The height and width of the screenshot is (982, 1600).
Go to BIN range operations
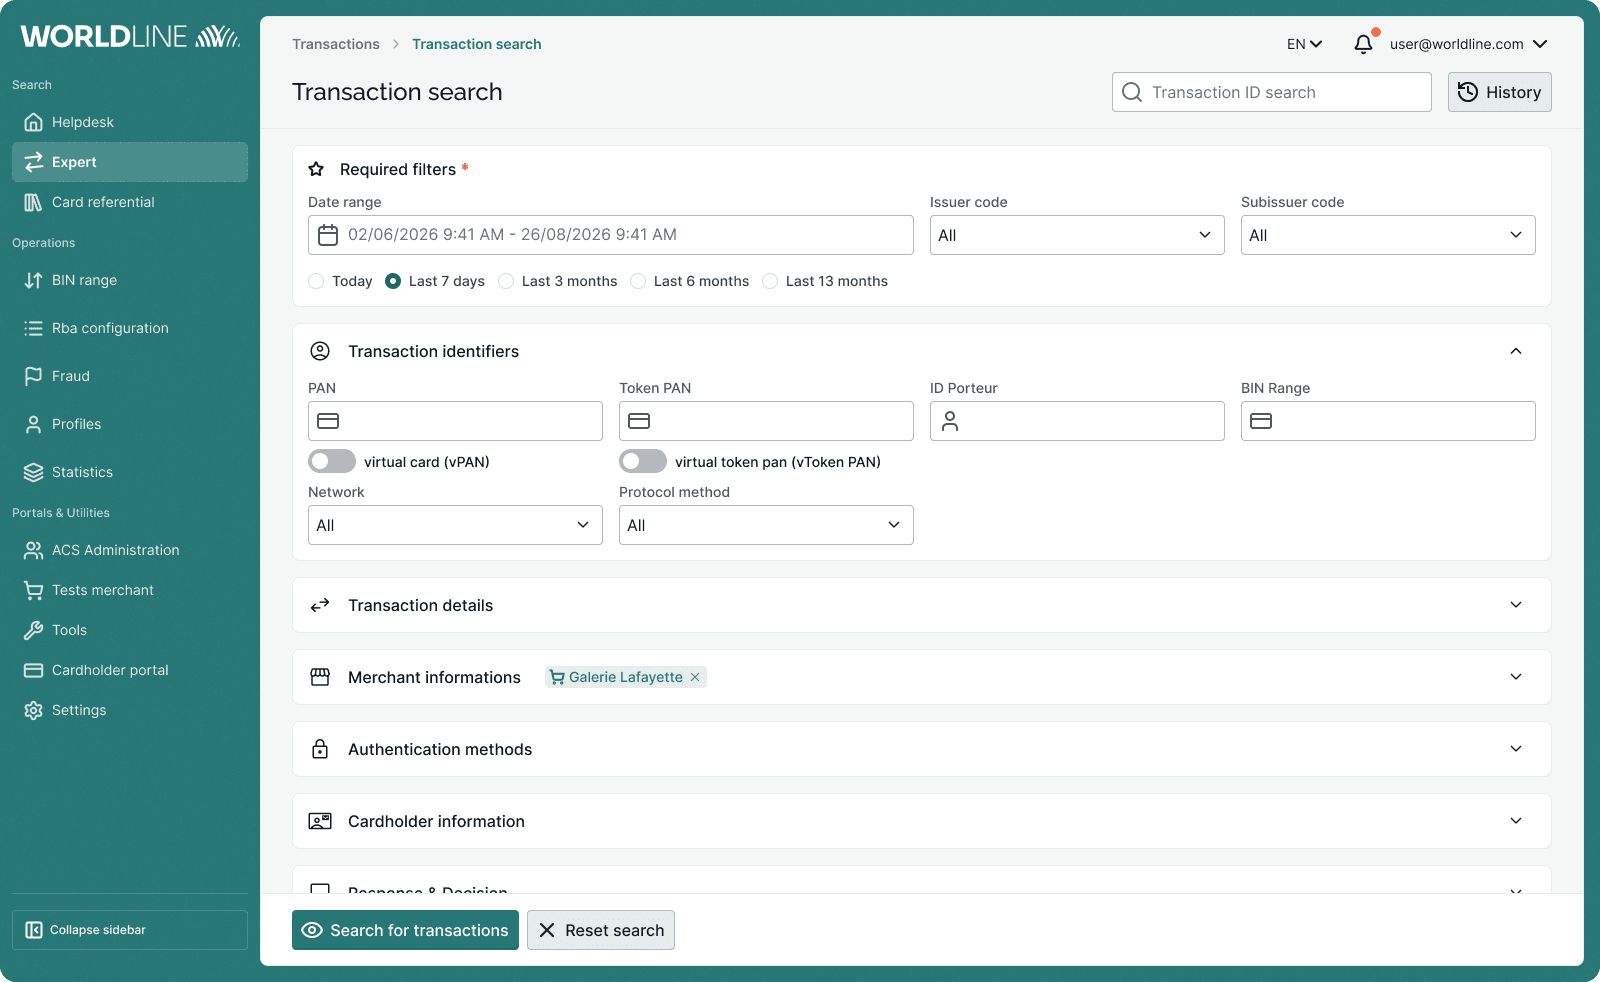(x=130, y=280)
